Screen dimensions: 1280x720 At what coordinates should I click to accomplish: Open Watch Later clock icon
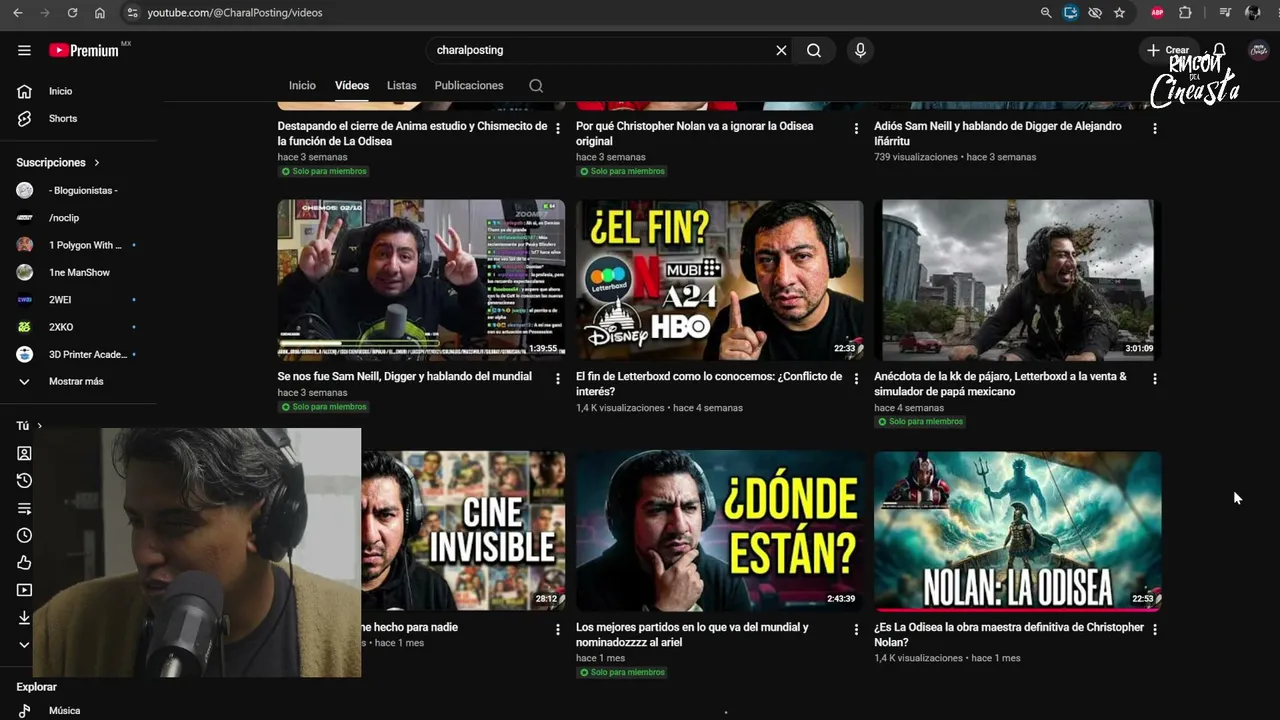[x=25, y=535]
